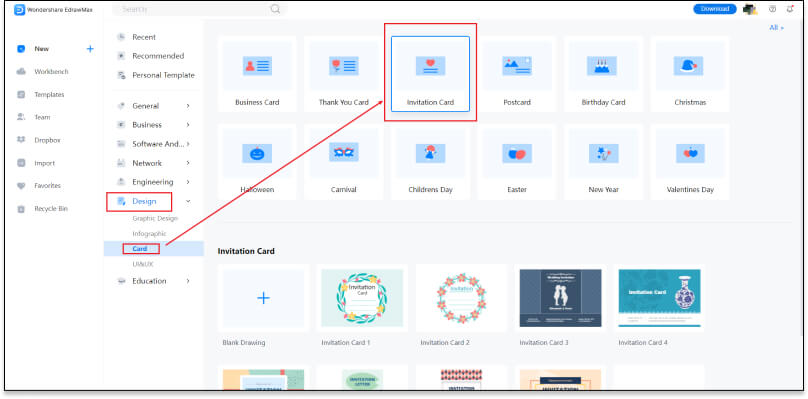Screen dimensions: 808x399
Task: Open Favorites in the left sidebar
Action: click(x=47, y=186)
